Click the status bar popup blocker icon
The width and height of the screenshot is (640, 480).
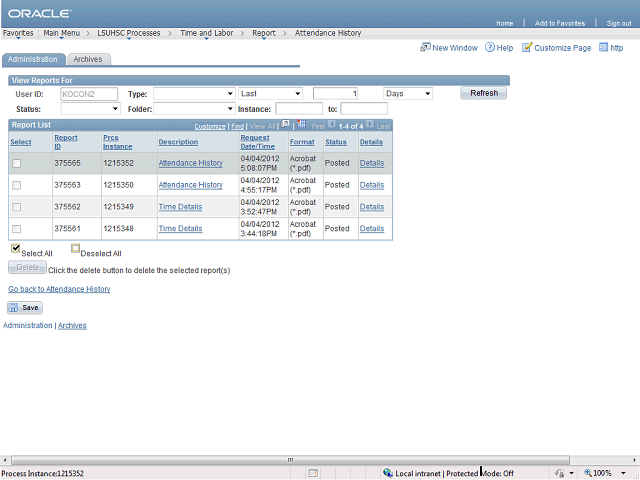(313, 473)
